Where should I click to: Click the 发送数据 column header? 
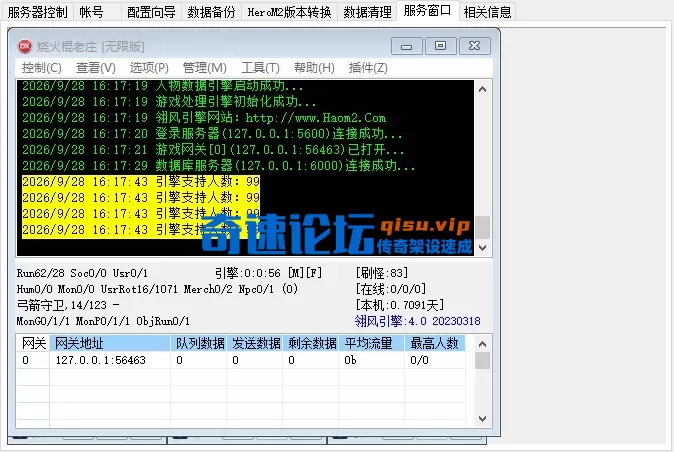[255, 343]
